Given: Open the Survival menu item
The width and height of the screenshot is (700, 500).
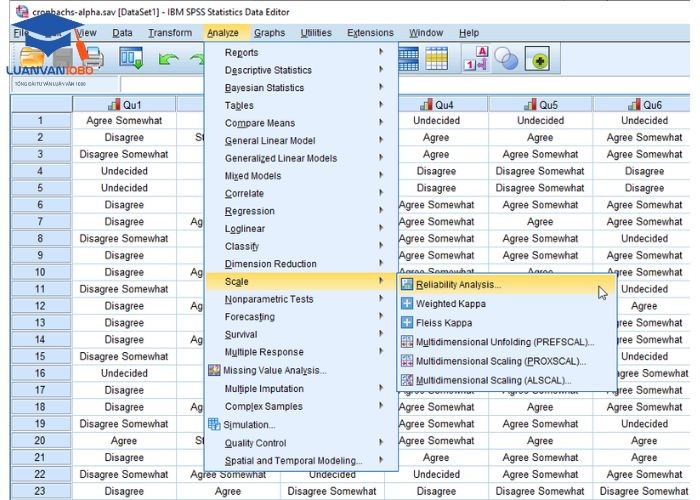Looking at the screenshot, I should click(x=241, y=334).
